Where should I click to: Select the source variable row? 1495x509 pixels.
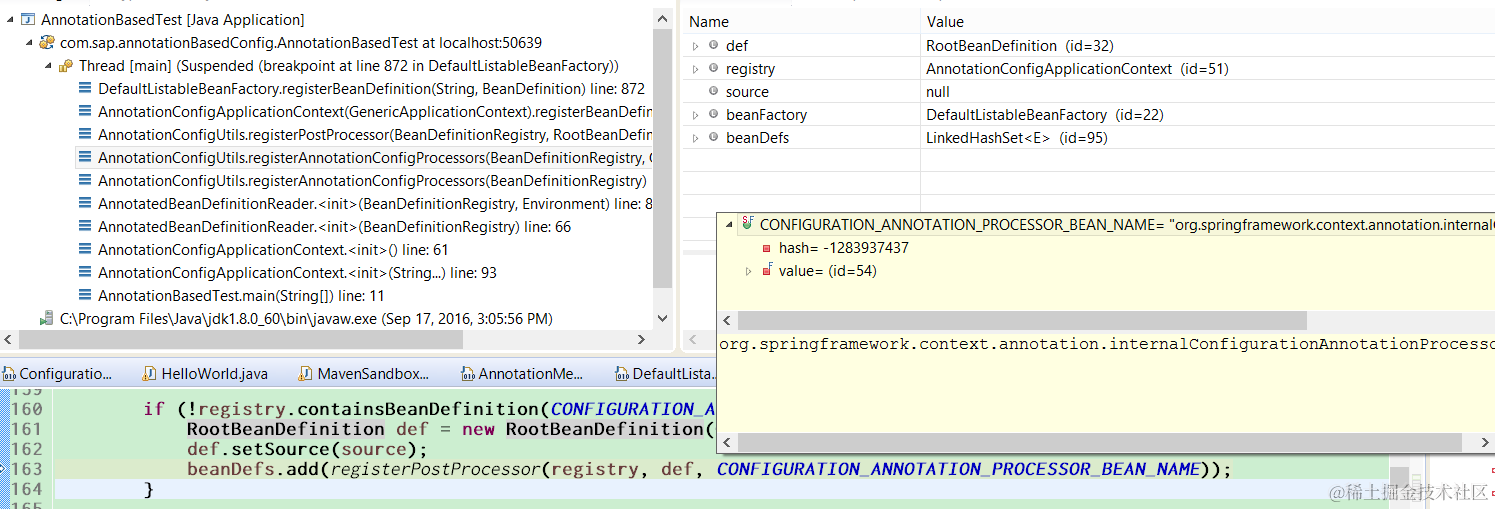[x=1088, y=92]
